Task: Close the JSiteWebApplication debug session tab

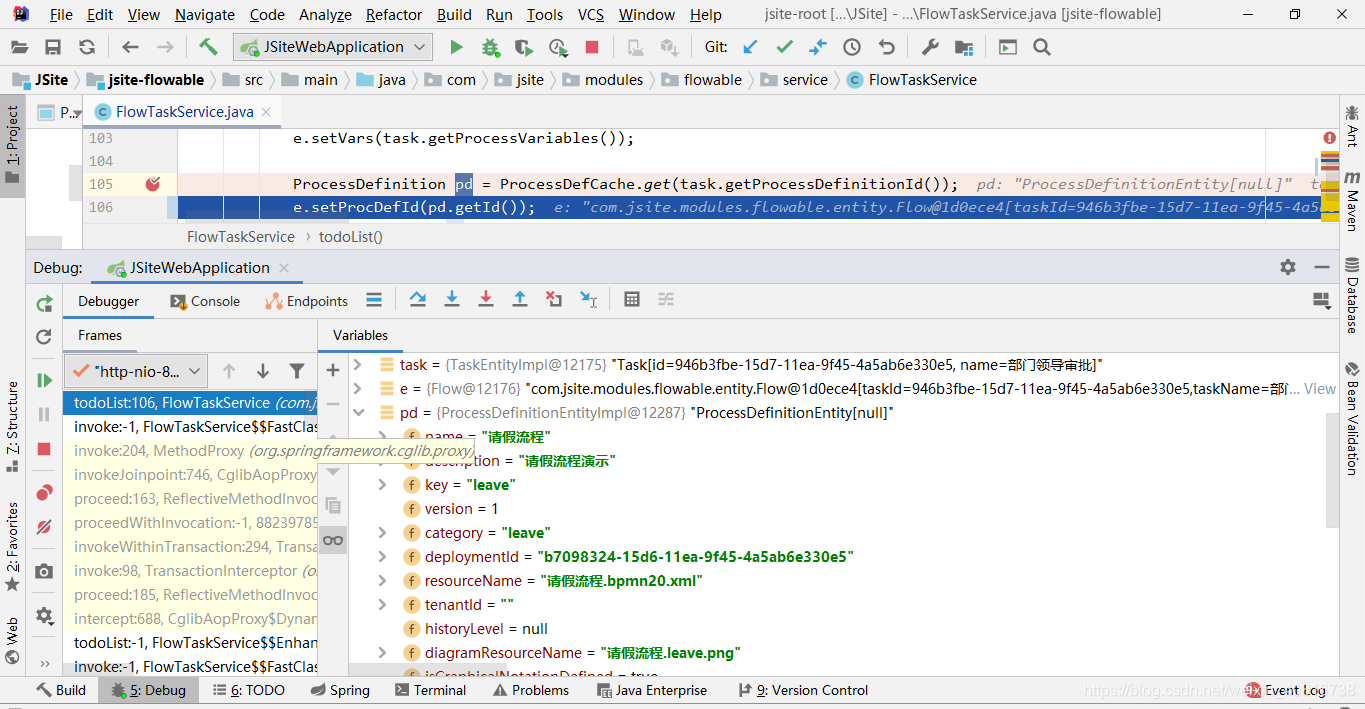Action: 284,267
